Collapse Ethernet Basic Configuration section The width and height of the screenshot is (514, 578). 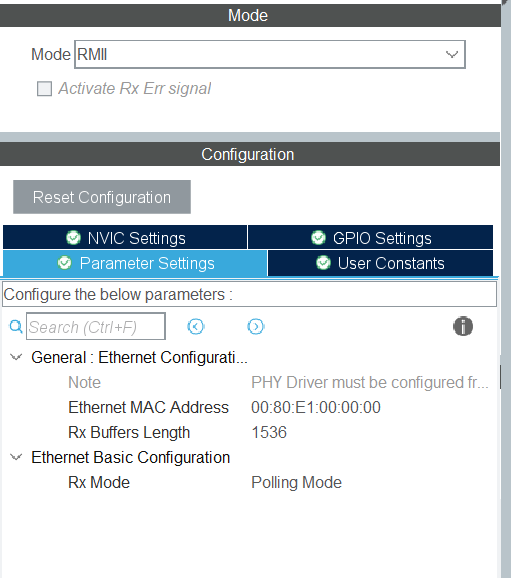[16, 457]
